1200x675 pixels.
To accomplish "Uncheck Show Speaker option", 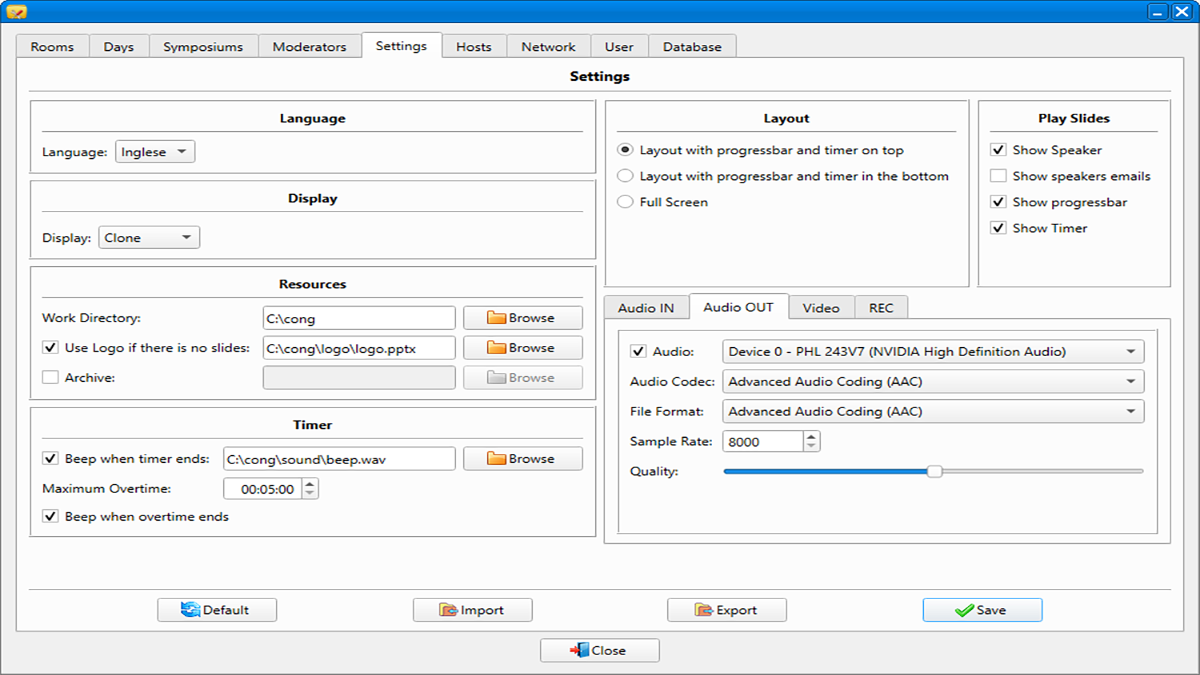I will click(x=998, y=150).
